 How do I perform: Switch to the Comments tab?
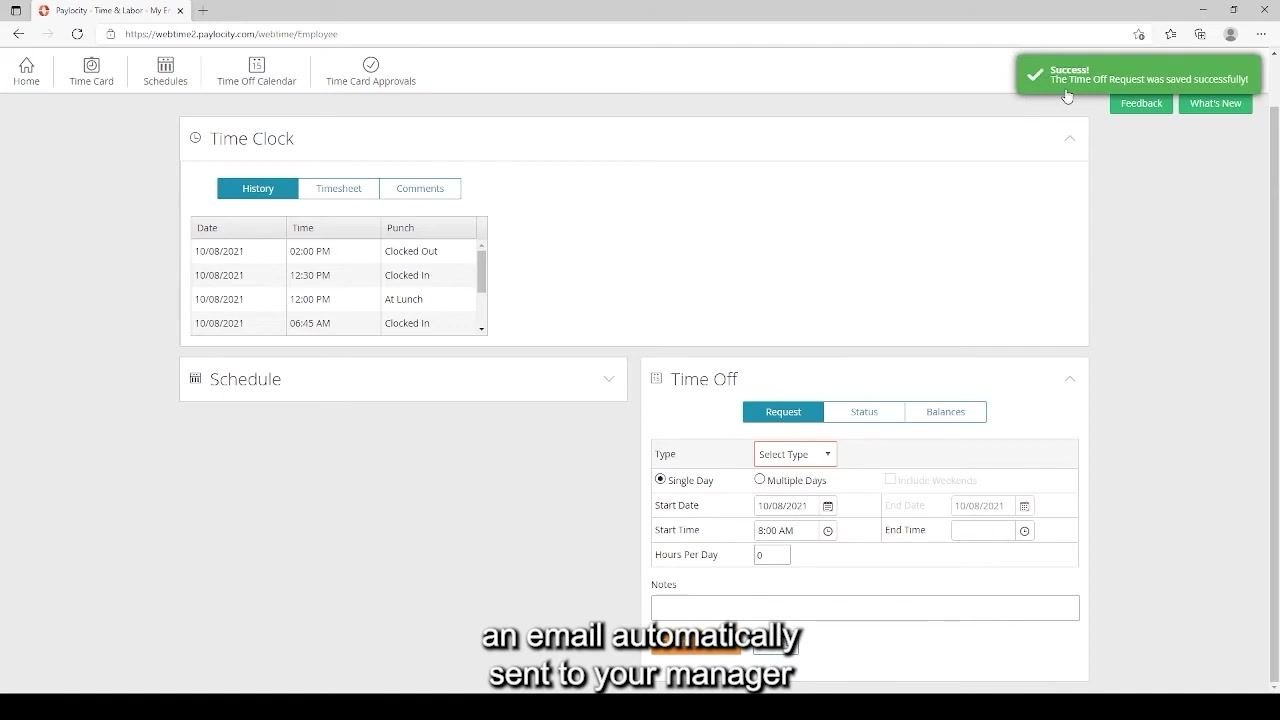point(420,188)
